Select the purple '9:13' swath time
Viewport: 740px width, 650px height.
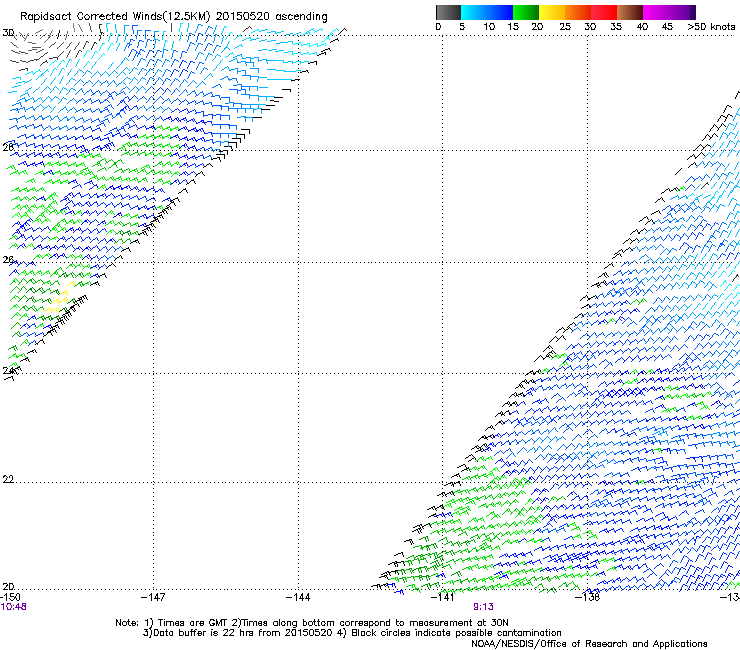[483, 607]
